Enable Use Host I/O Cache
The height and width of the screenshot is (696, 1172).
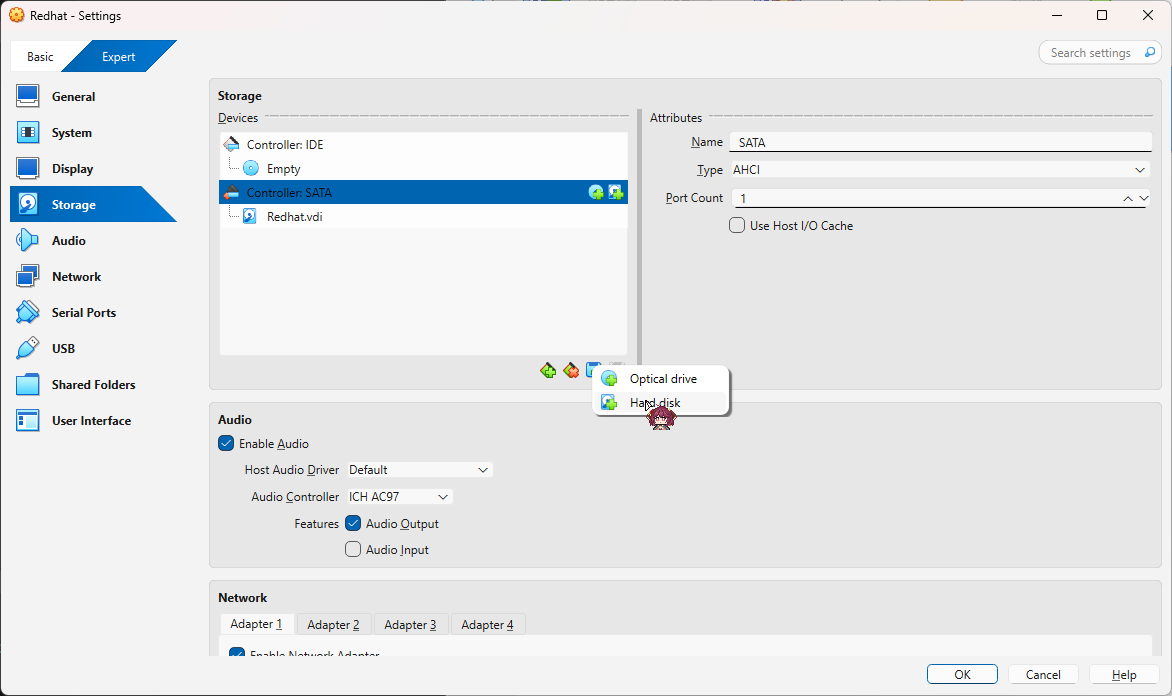tap(737, 225)
